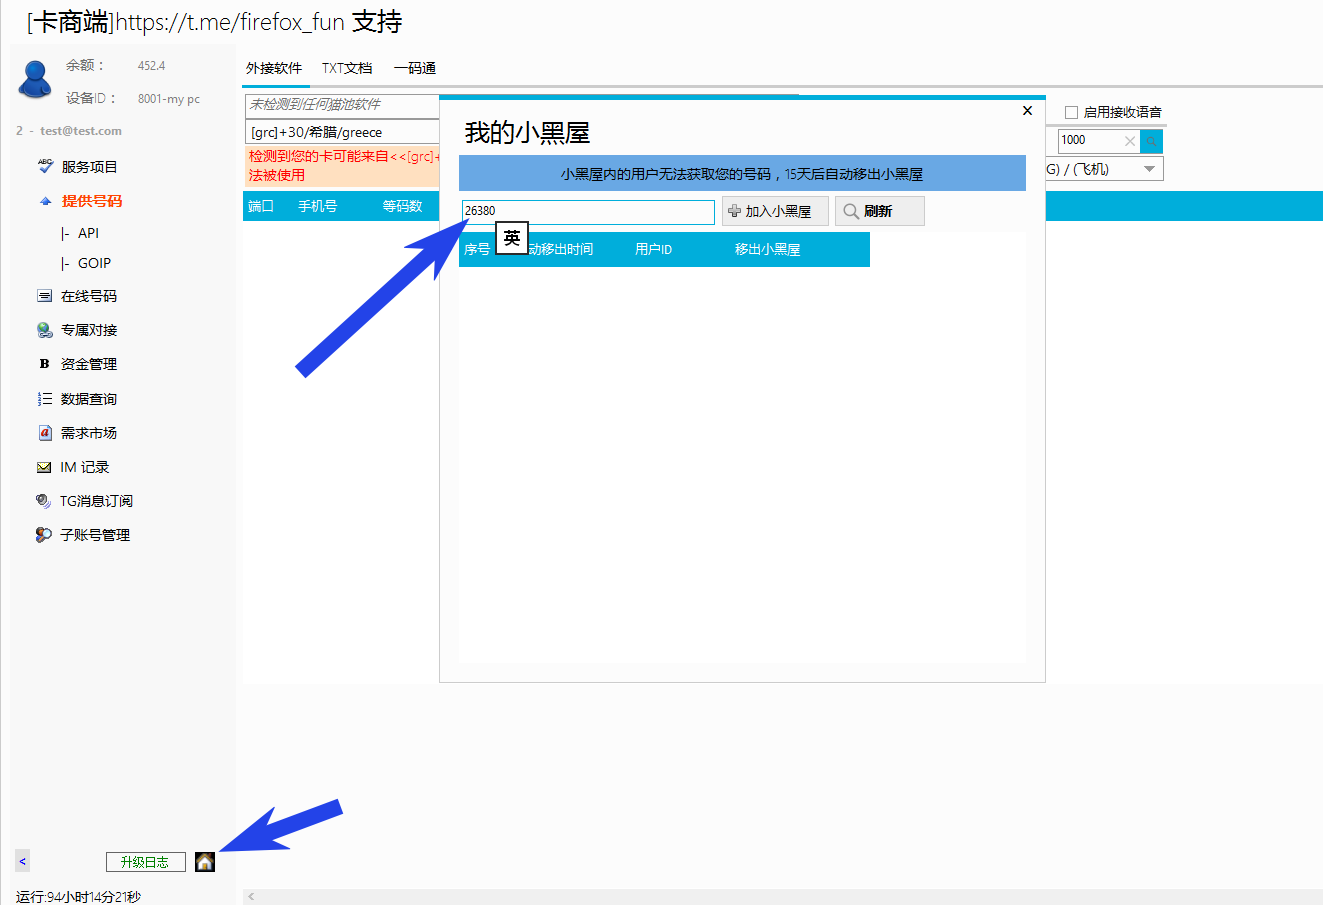The width and height of the screenshot is (1323, 905).
Task: Click the test@test.com account label
Action: 81,131
